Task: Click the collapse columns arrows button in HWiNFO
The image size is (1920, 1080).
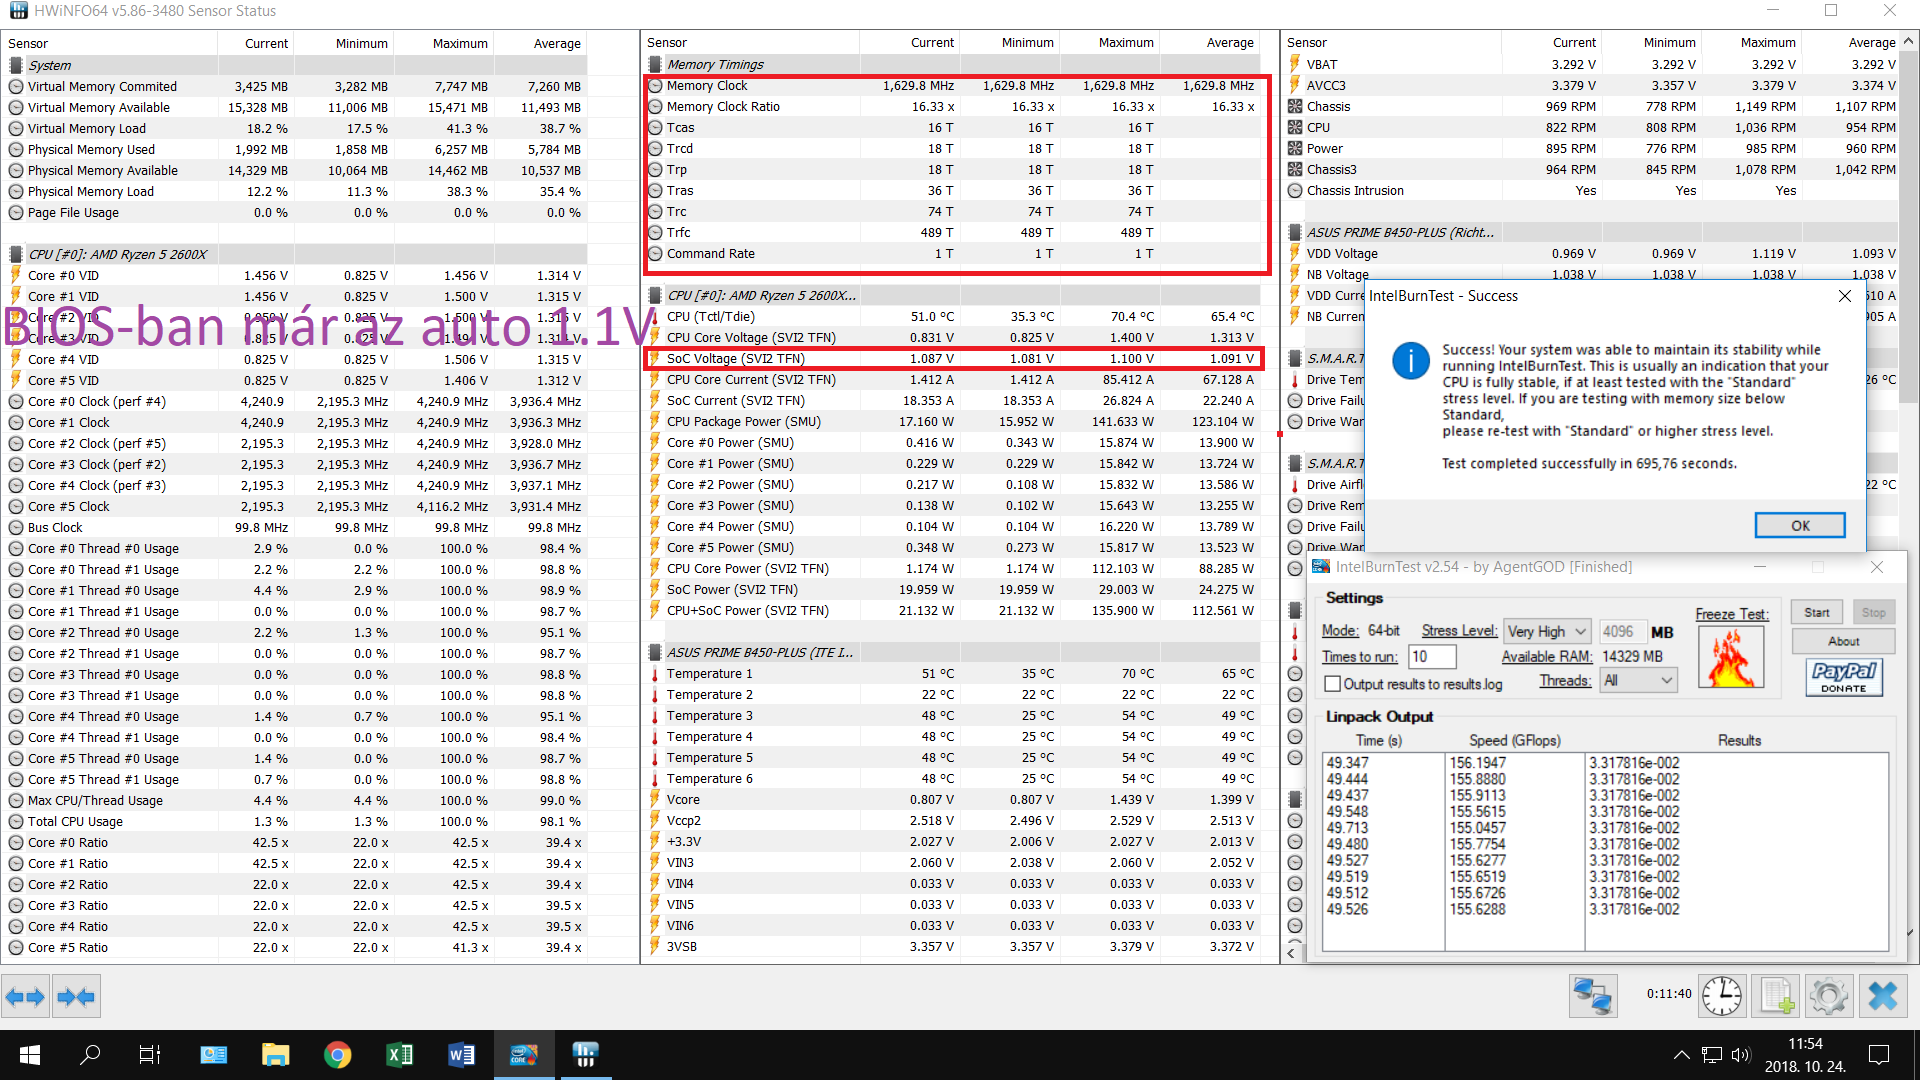Action: (76, 996)
